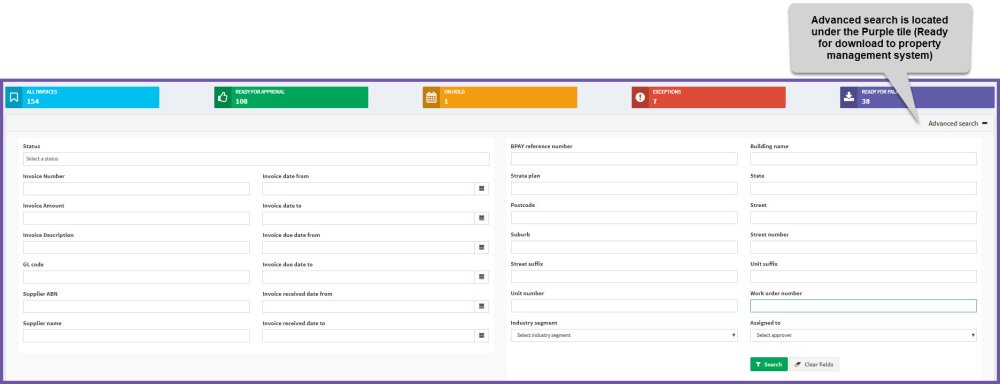The height and width of the screenshot is (384, 1000).
Task: Open the purple Ready for Payment tile
Action: 917,98
